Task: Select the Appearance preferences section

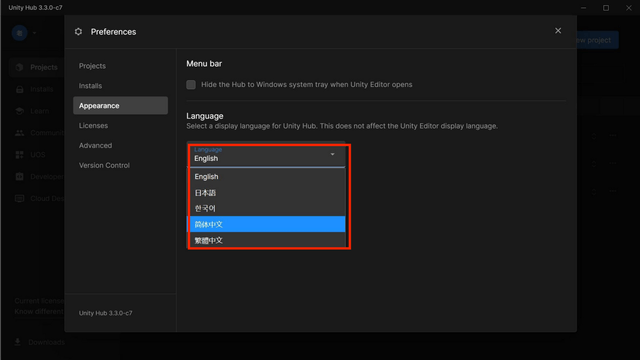Action: (x=120, y=106)
